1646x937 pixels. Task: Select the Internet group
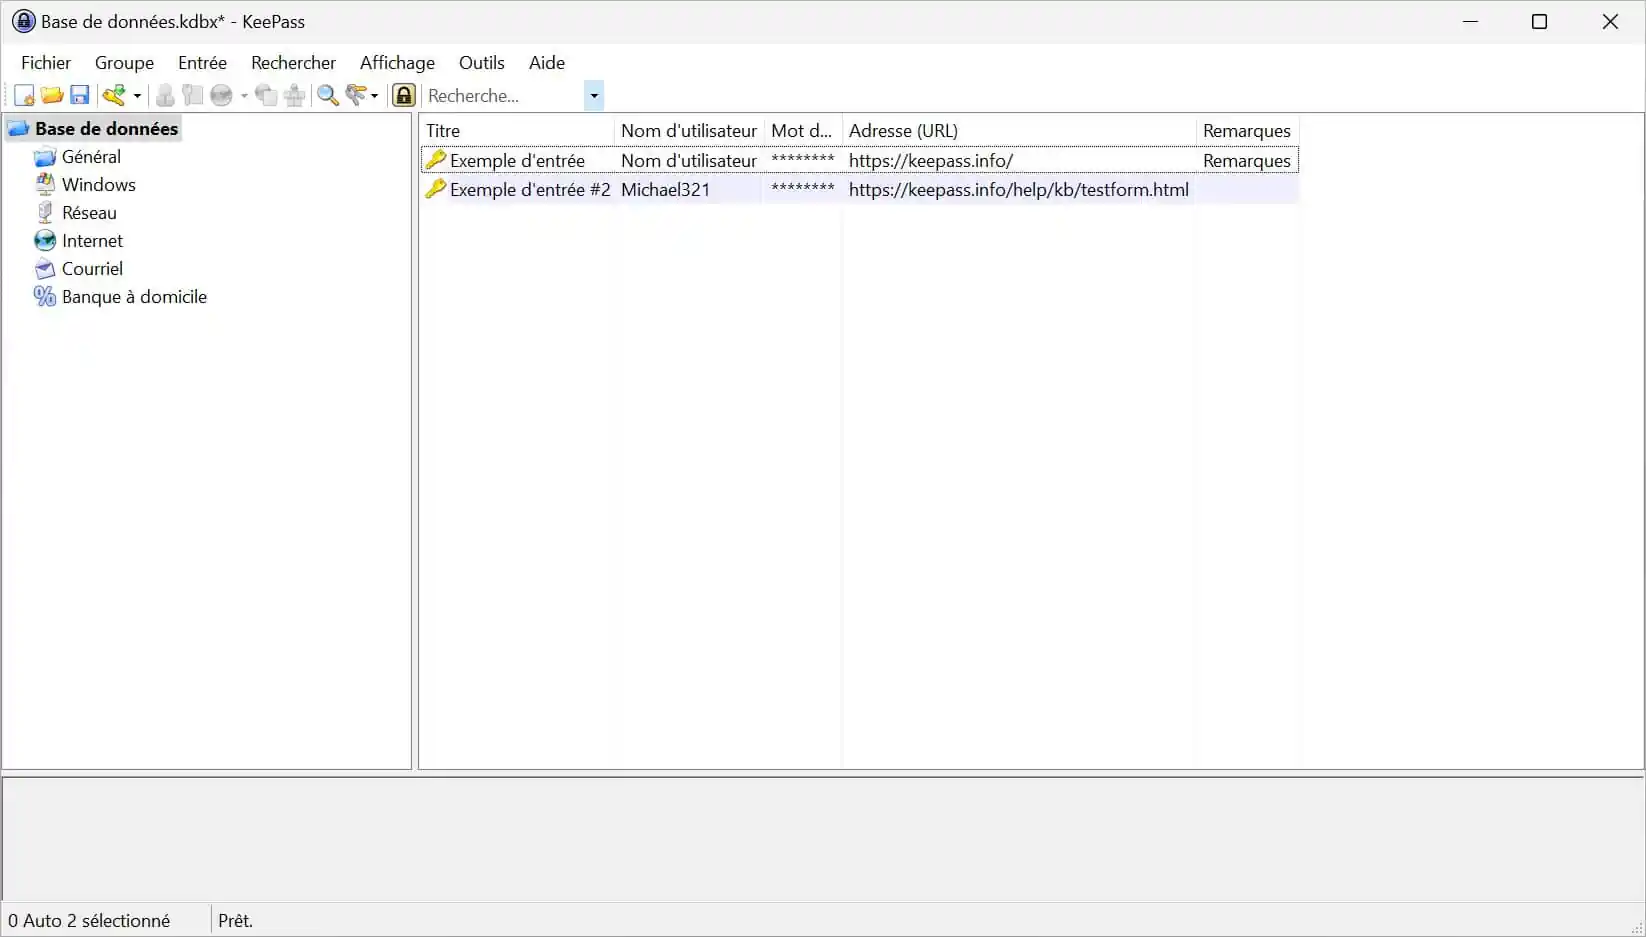point(92,240)
